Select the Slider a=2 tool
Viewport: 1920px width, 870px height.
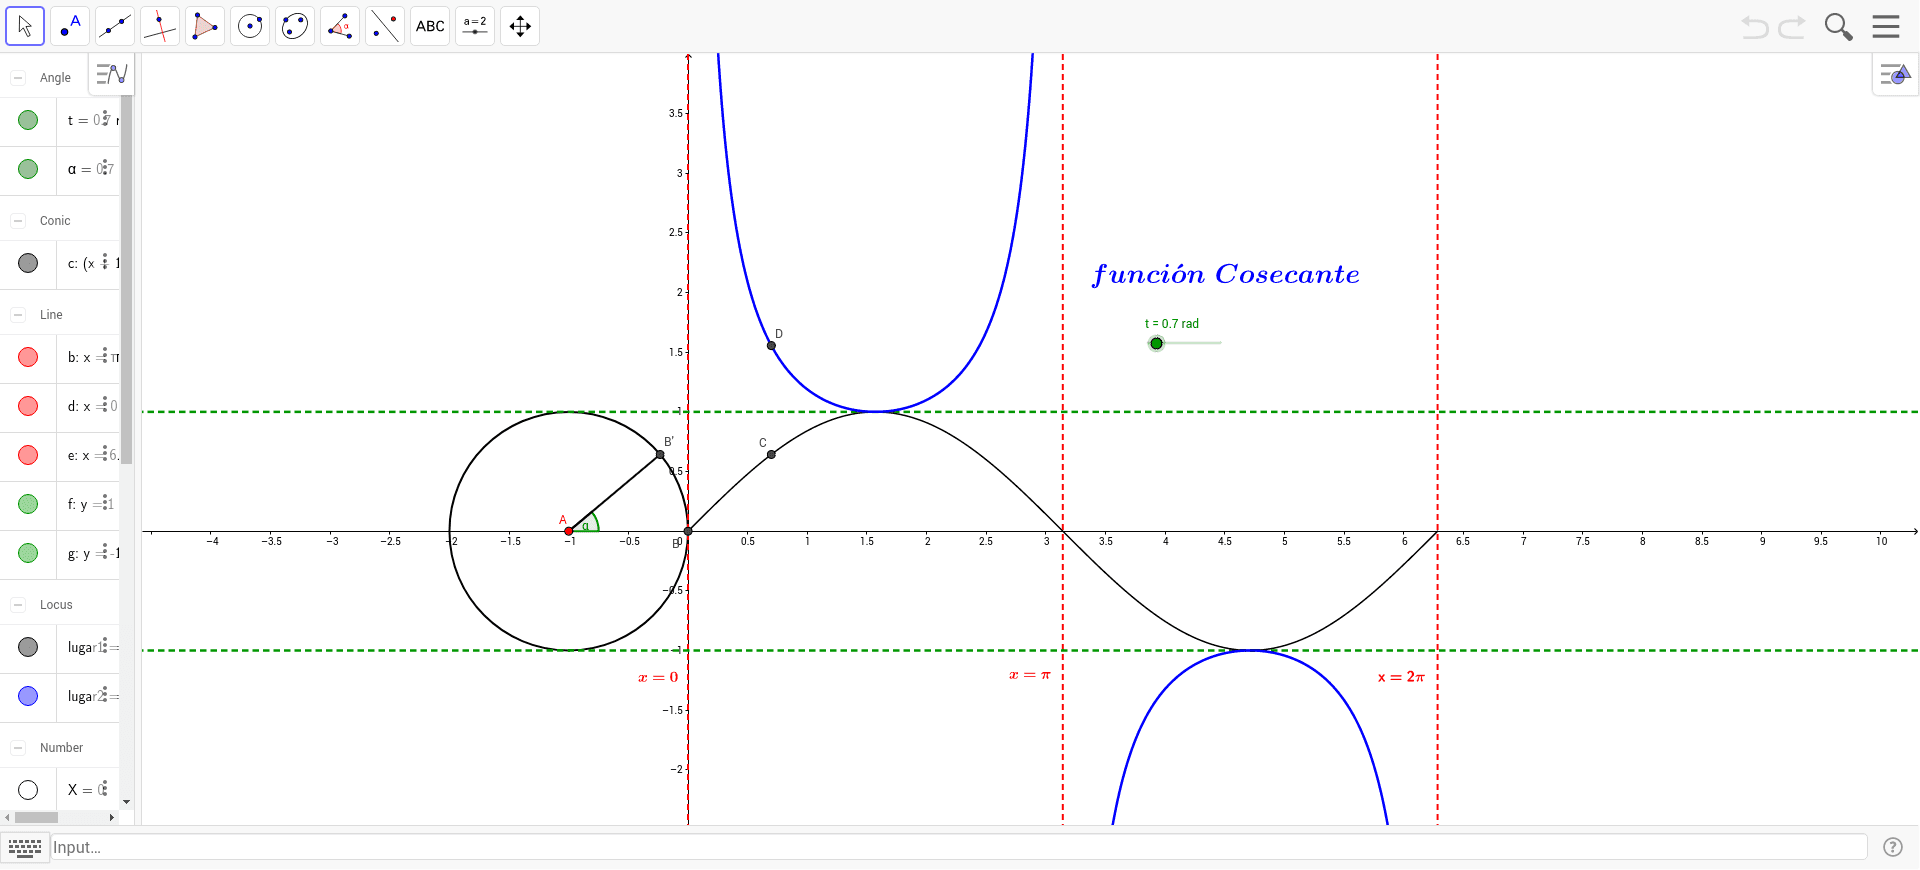point(475,26)
